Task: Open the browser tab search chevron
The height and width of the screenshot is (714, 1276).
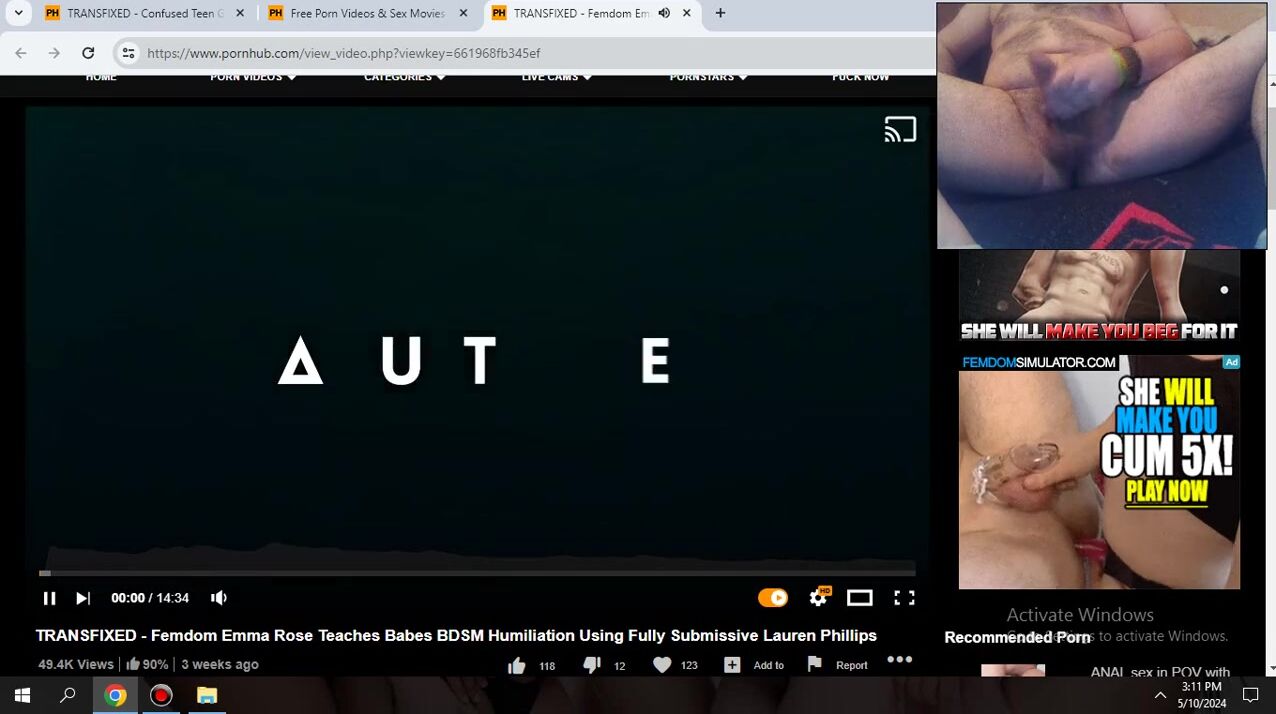Action: (18, 13)
